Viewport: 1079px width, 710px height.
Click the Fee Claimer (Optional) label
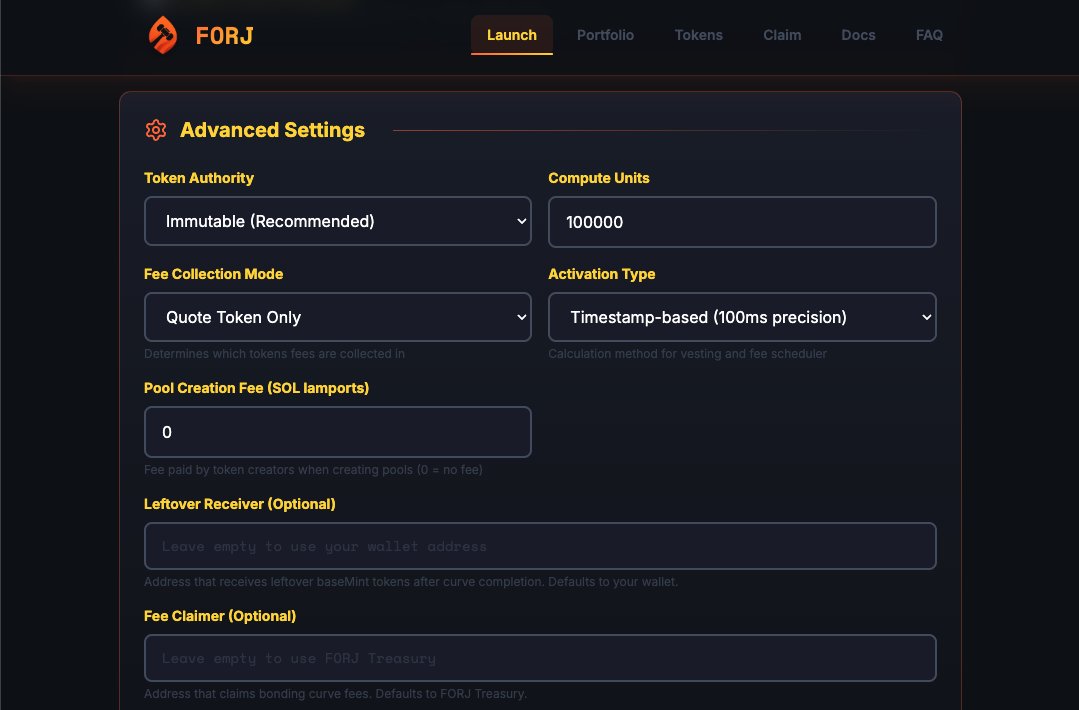point(220,616)
